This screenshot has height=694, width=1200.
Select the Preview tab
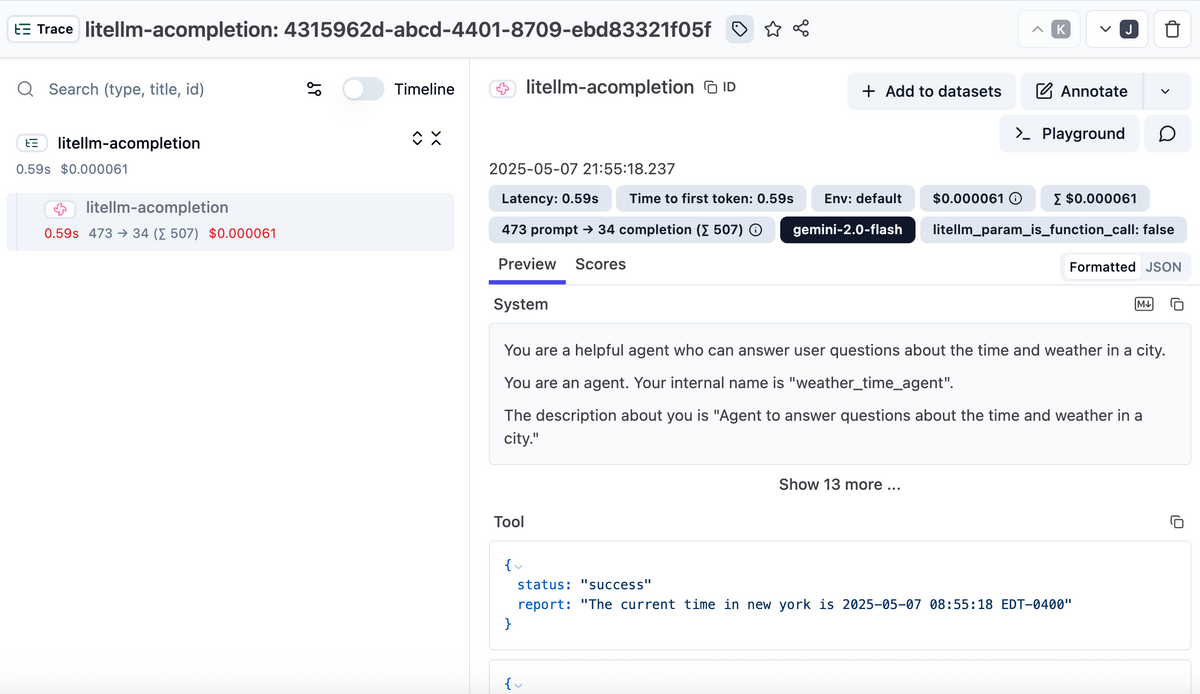pos(527,264)
